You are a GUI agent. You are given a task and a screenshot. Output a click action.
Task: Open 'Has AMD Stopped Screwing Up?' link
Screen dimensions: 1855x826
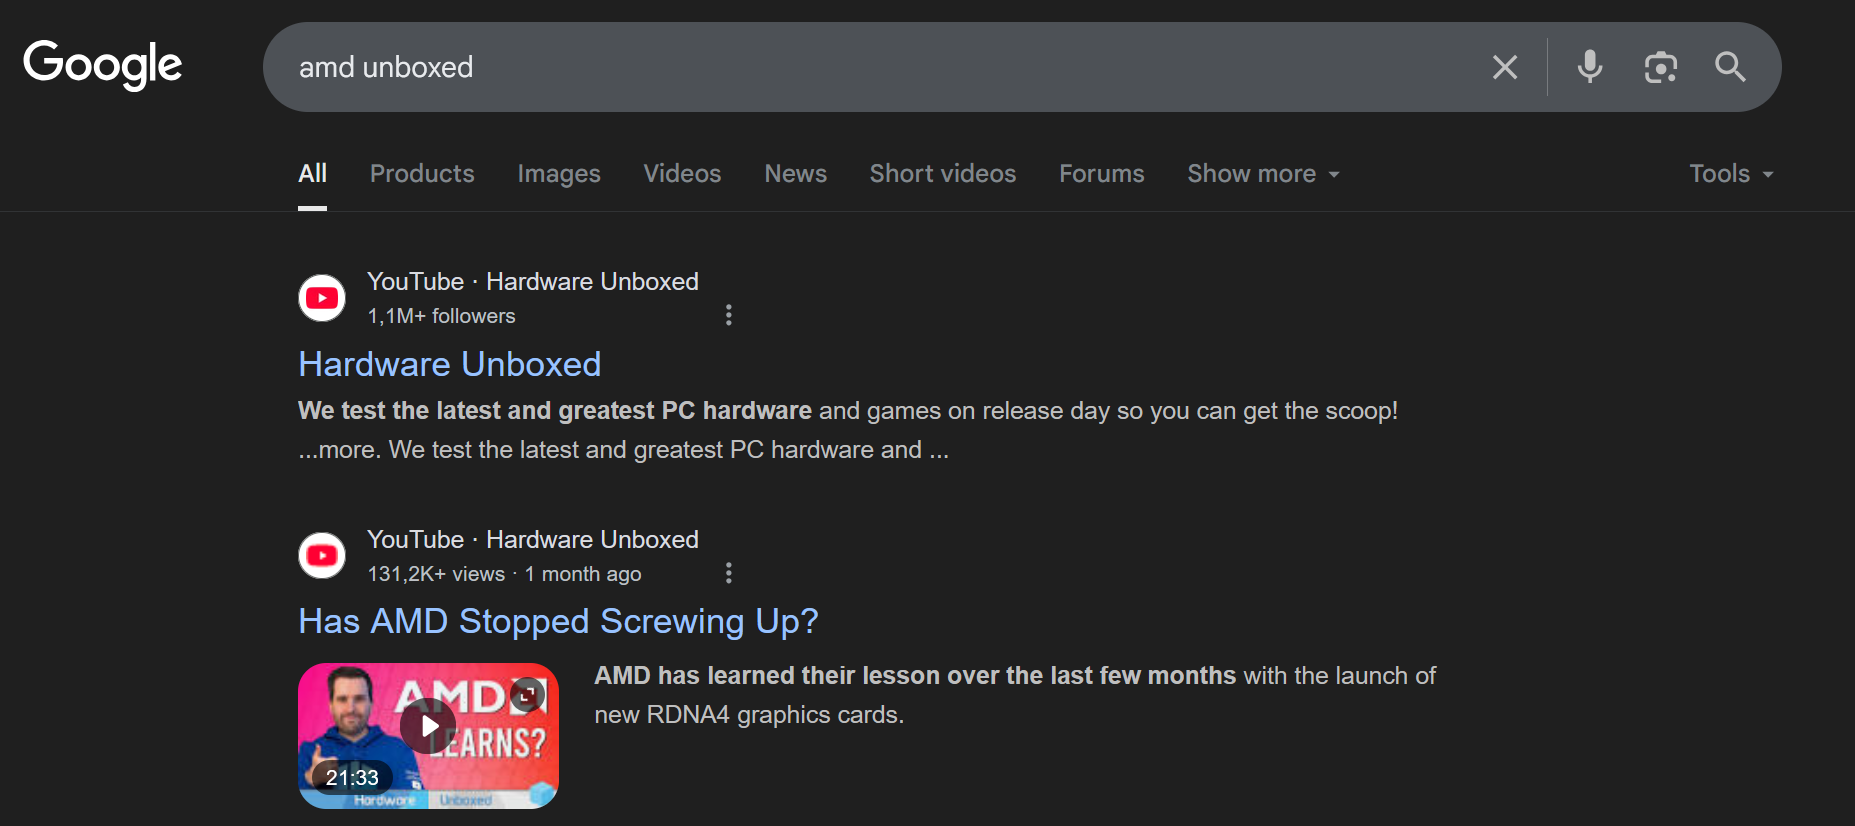pyautogui.click(x=558, y=621)
